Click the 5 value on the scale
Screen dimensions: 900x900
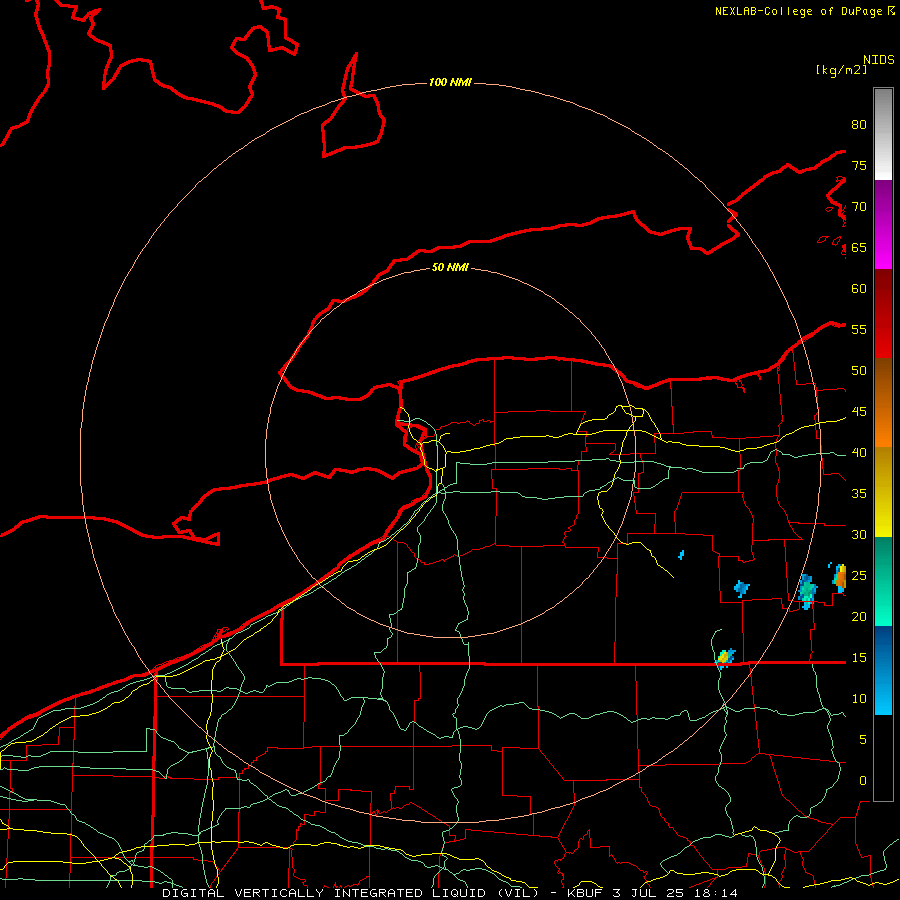click(x=863, y=740)
